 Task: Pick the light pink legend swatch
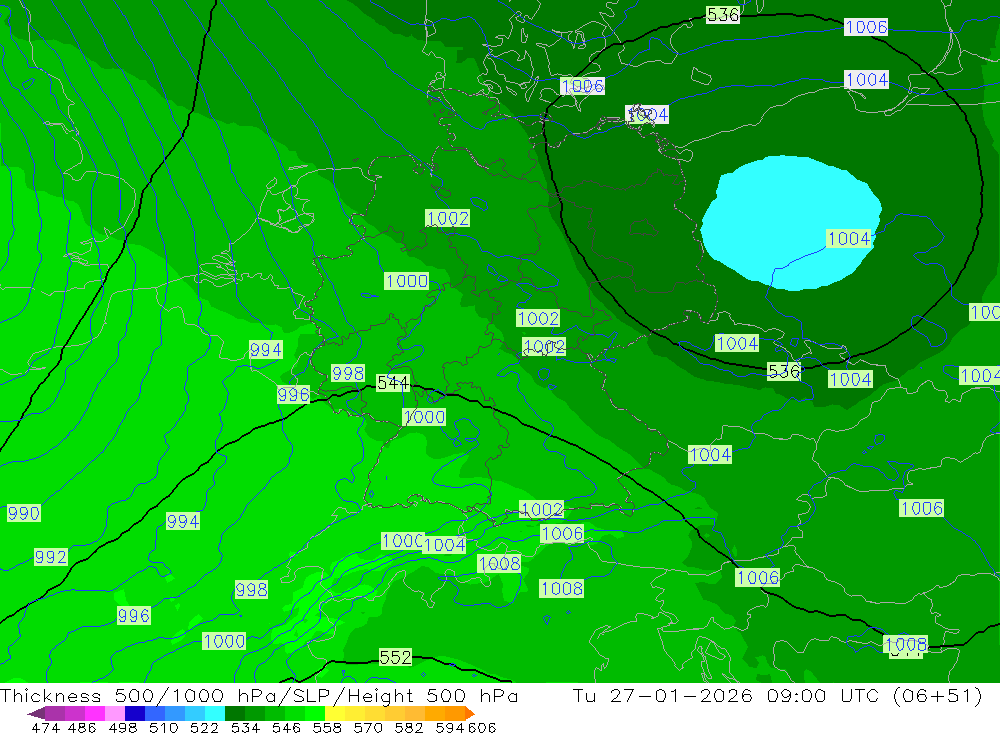coord(115,713)
